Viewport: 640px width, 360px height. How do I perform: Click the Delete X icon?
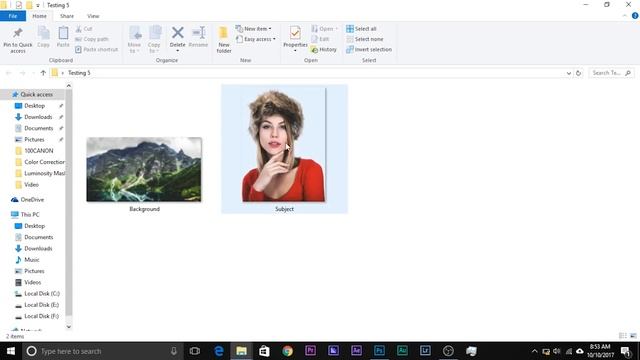coord(178,33)
